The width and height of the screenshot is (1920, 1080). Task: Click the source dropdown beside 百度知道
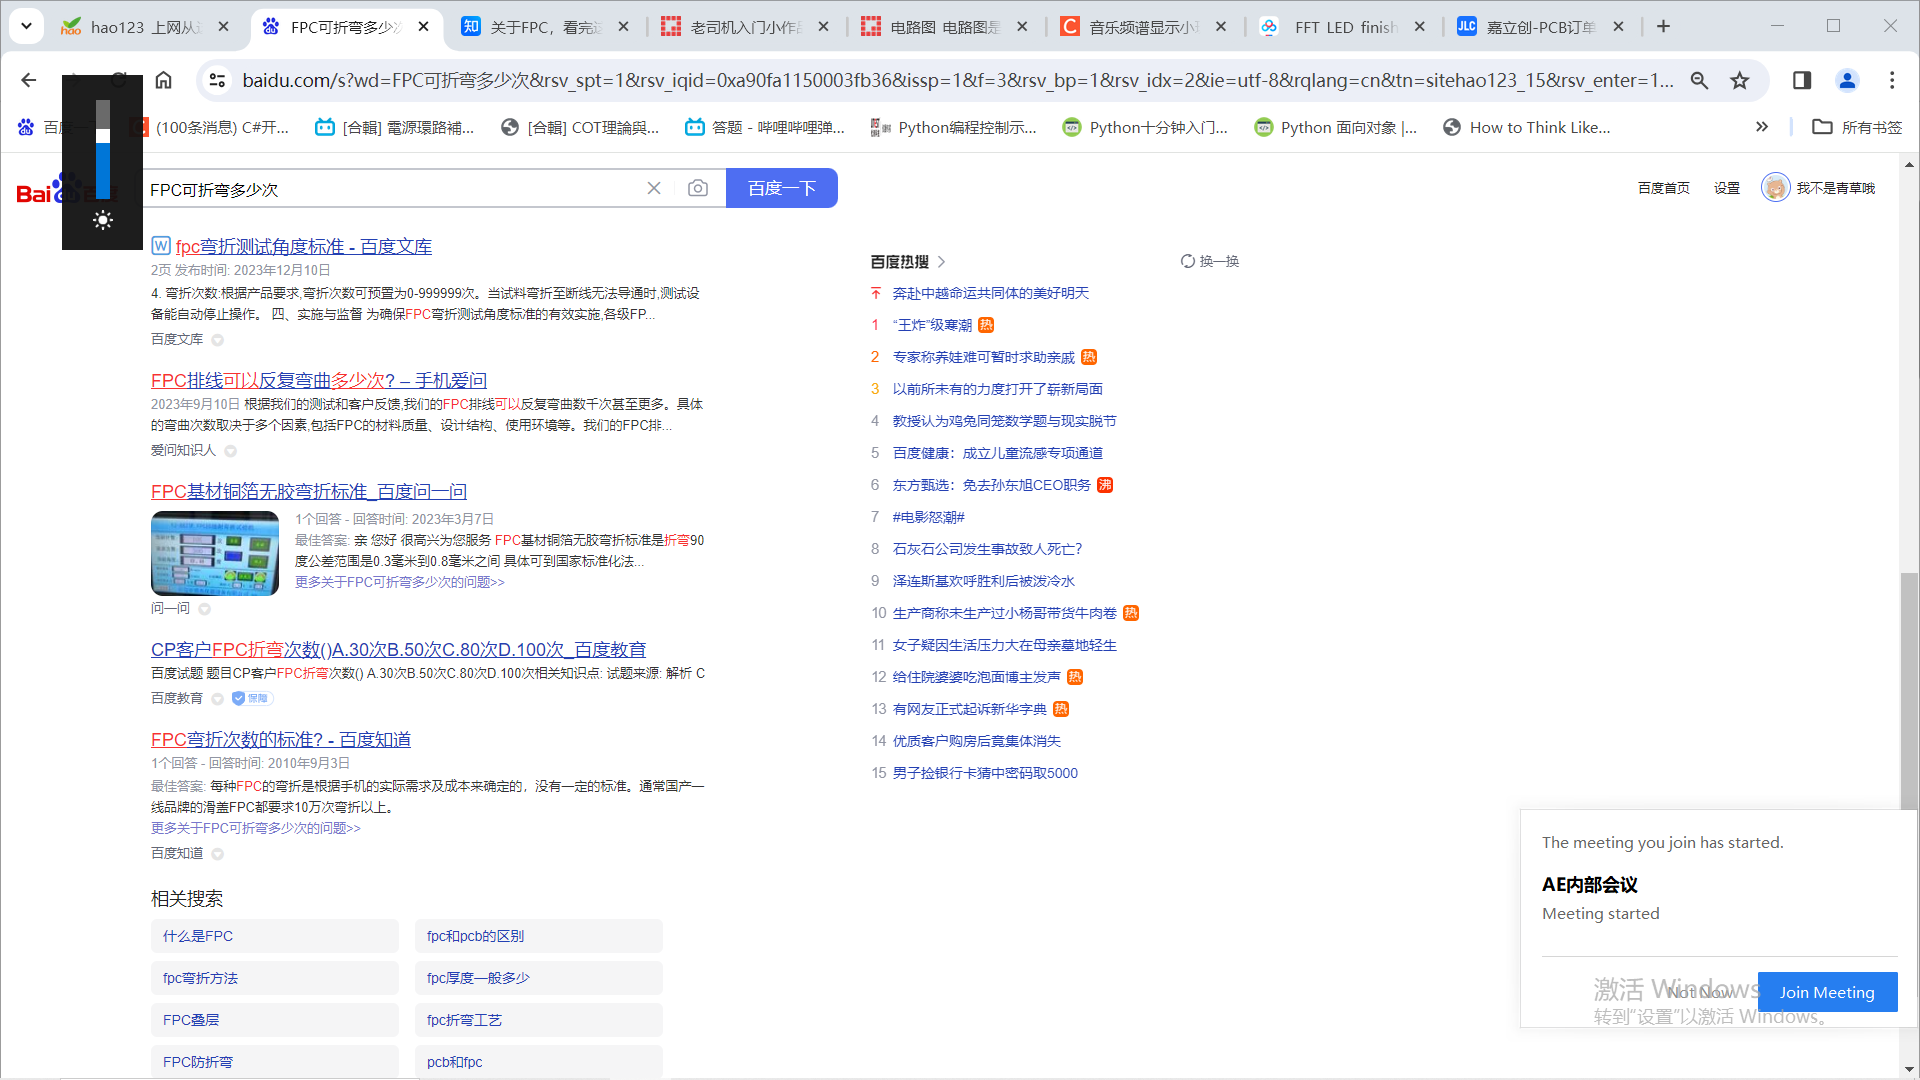pyautogui.click(x=217, y=854)
